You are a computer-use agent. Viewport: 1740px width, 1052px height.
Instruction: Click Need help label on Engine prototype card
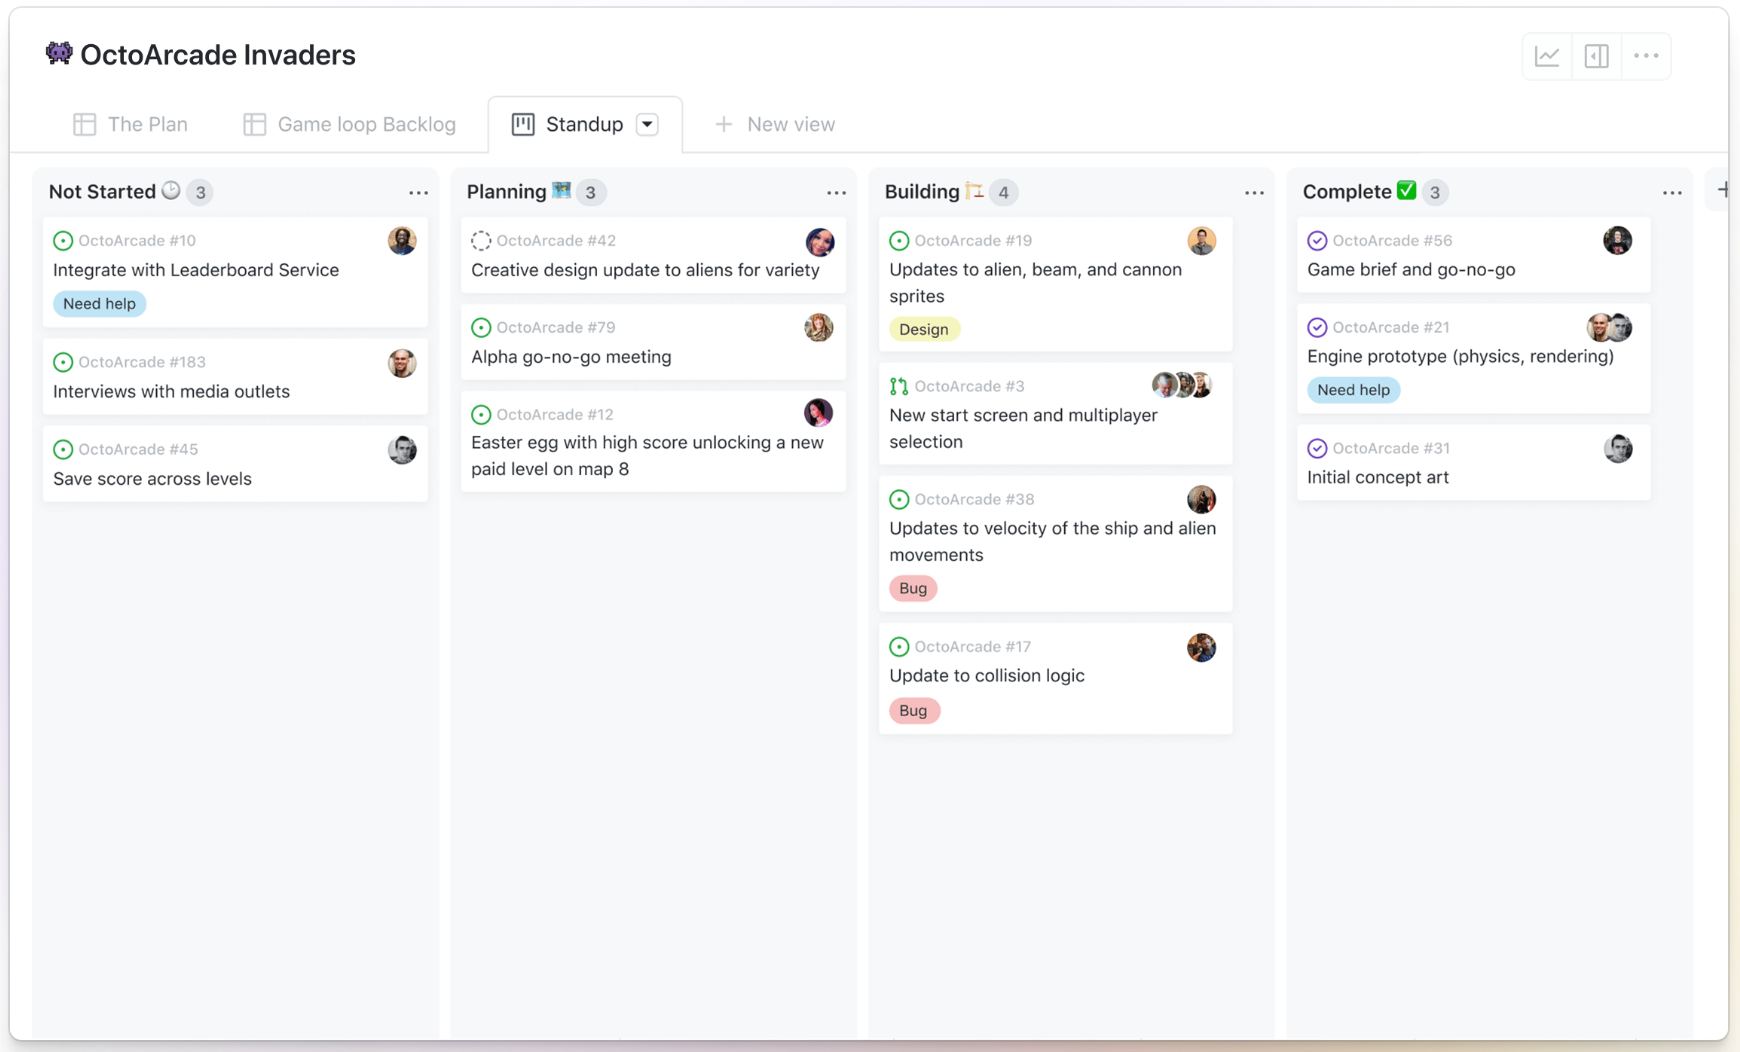click(1353, 390)
